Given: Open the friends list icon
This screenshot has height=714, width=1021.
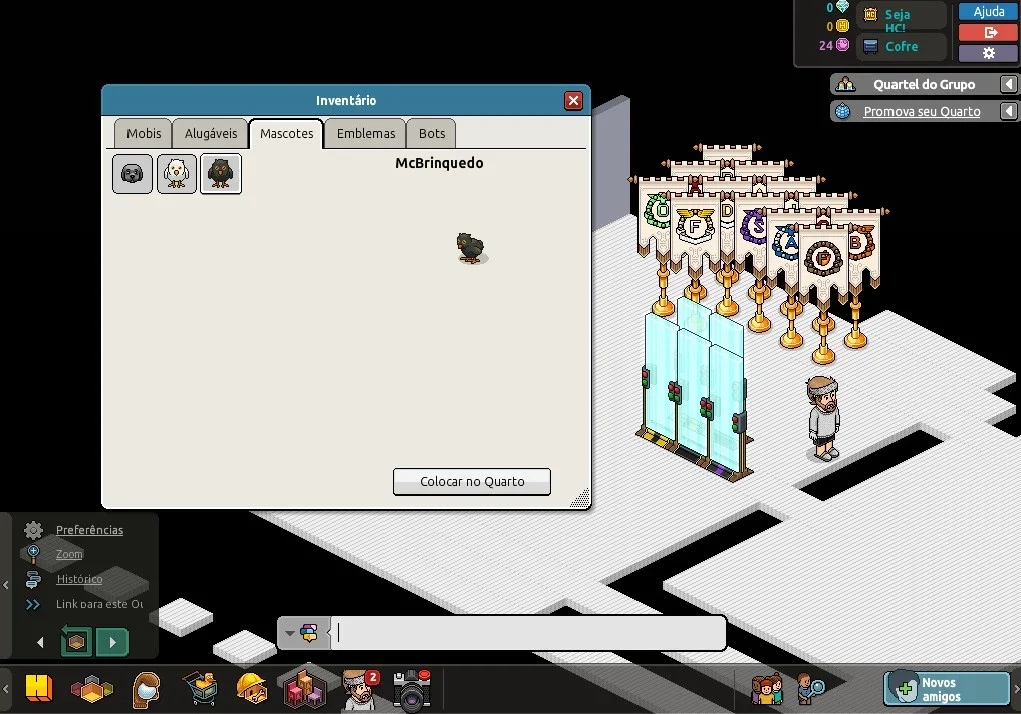Looking at the screenshot, I should [766, 689].
